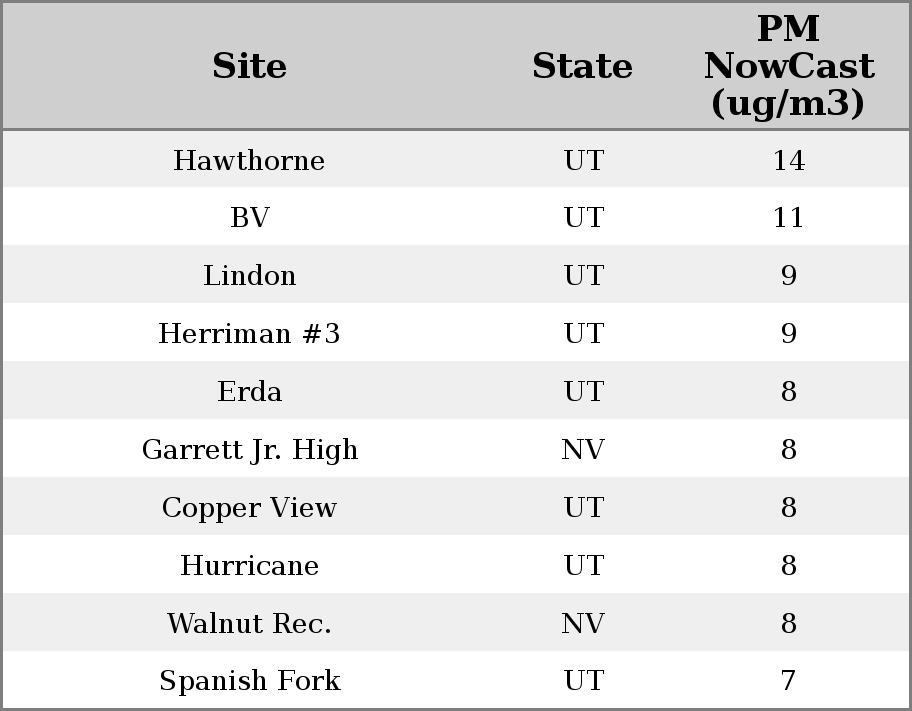
Task: Click the NV state cell for Walnut Rec.
Action: [x=583, y=624]
